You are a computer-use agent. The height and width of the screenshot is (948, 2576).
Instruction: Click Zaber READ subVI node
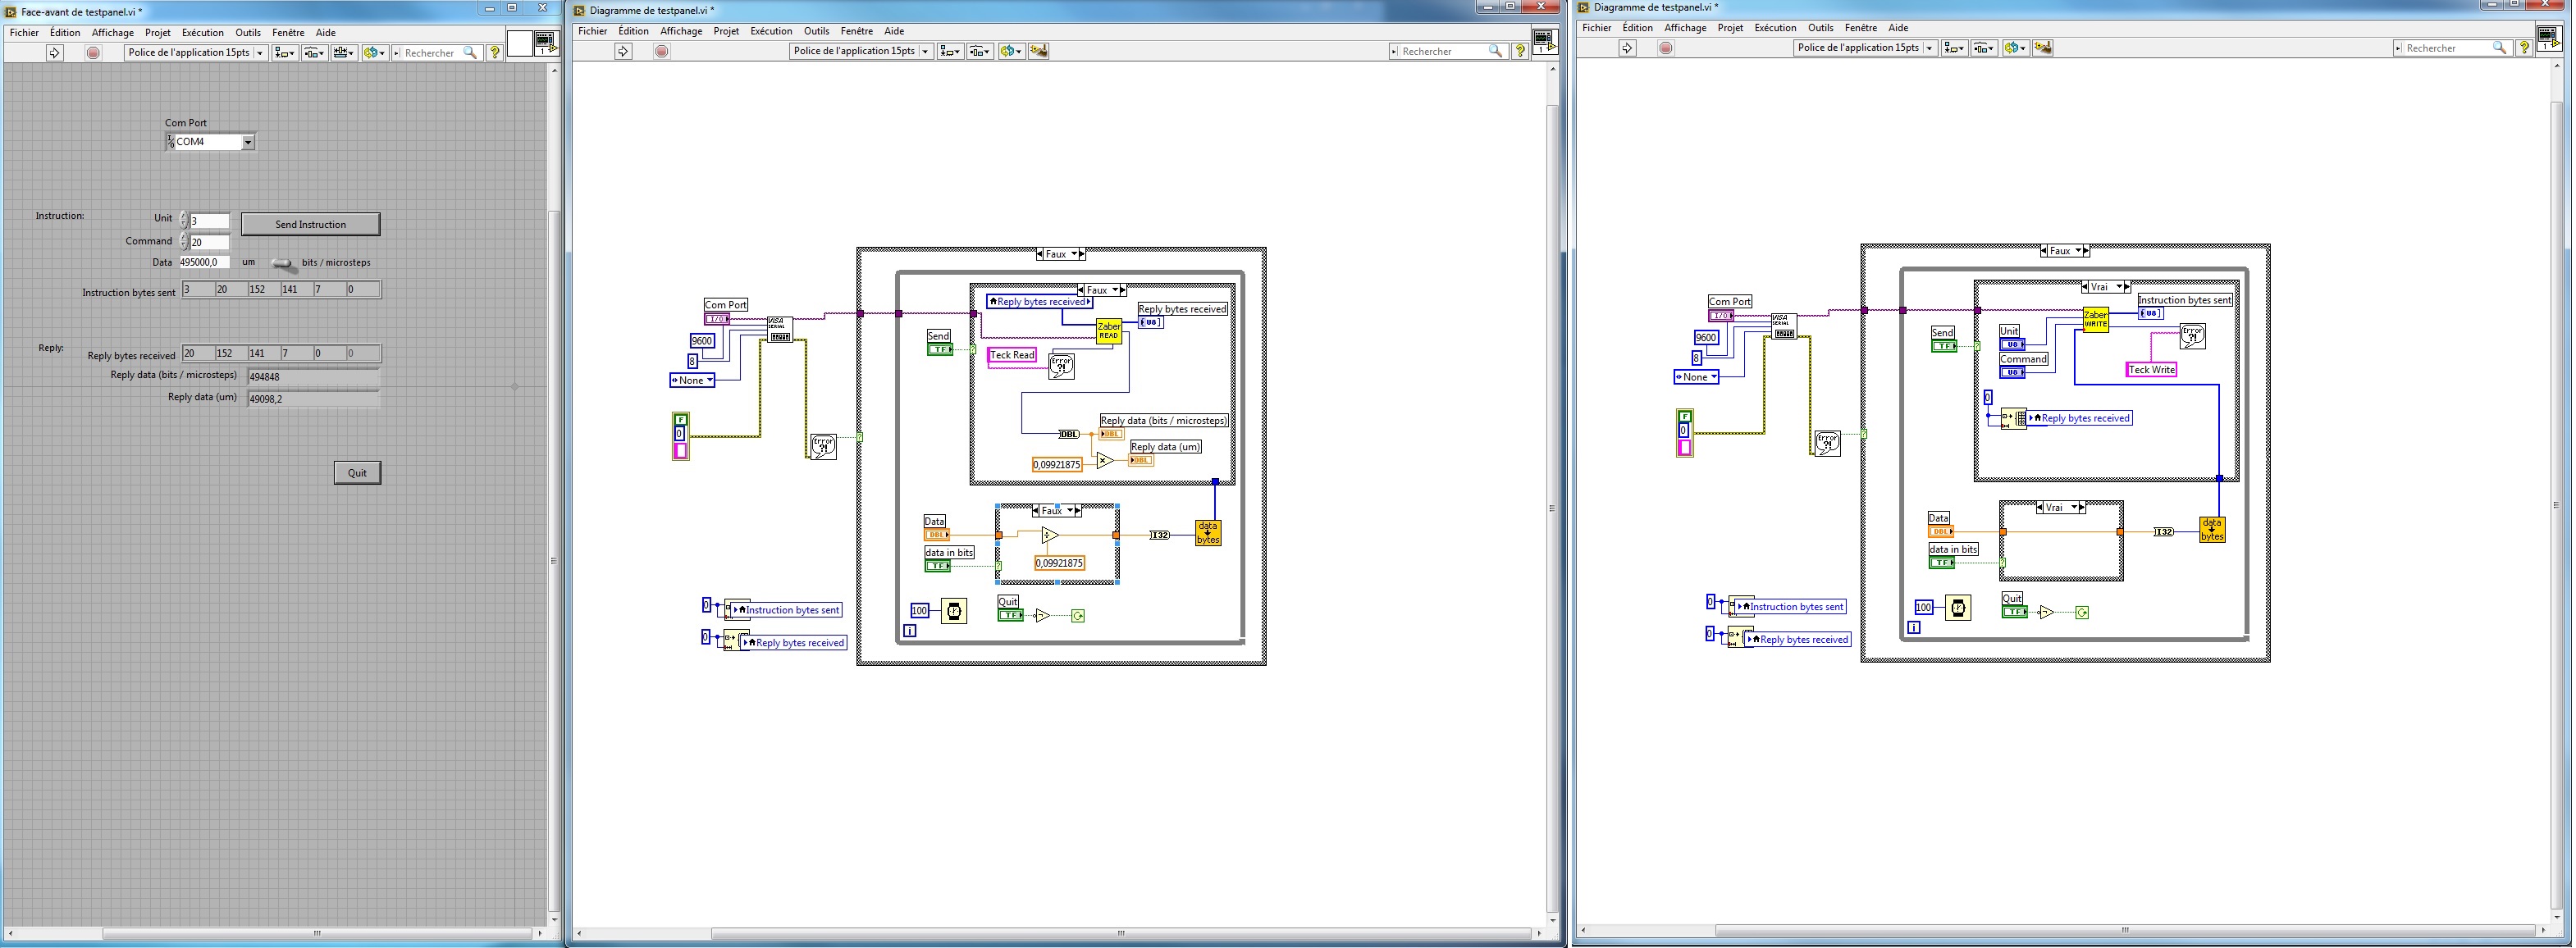[x=1109, y=331]
